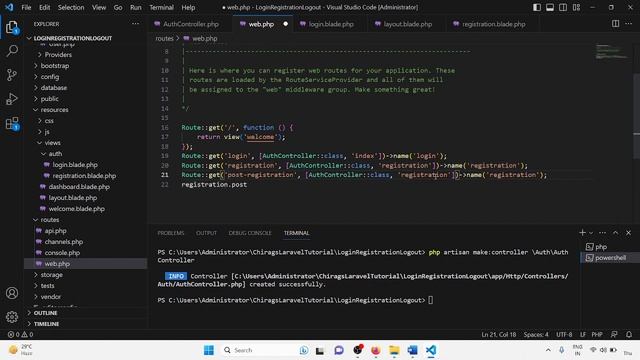Open terminal panel more actions ellipsis

[x=602, y=233]
